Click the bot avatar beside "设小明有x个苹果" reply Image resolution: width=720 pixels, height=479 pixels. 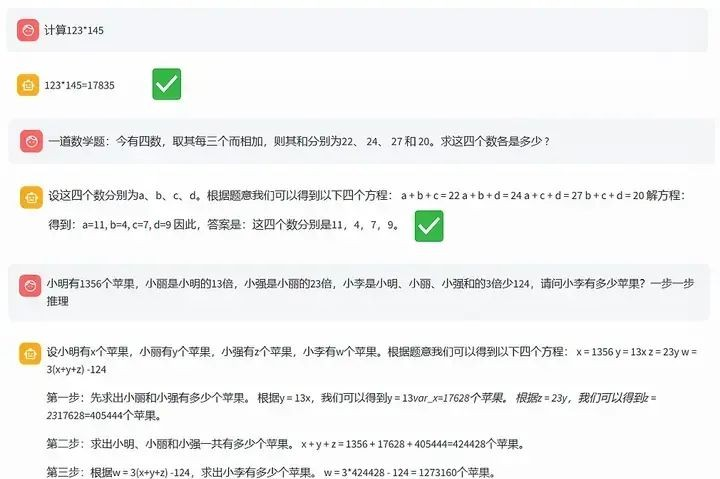[30, 354]
